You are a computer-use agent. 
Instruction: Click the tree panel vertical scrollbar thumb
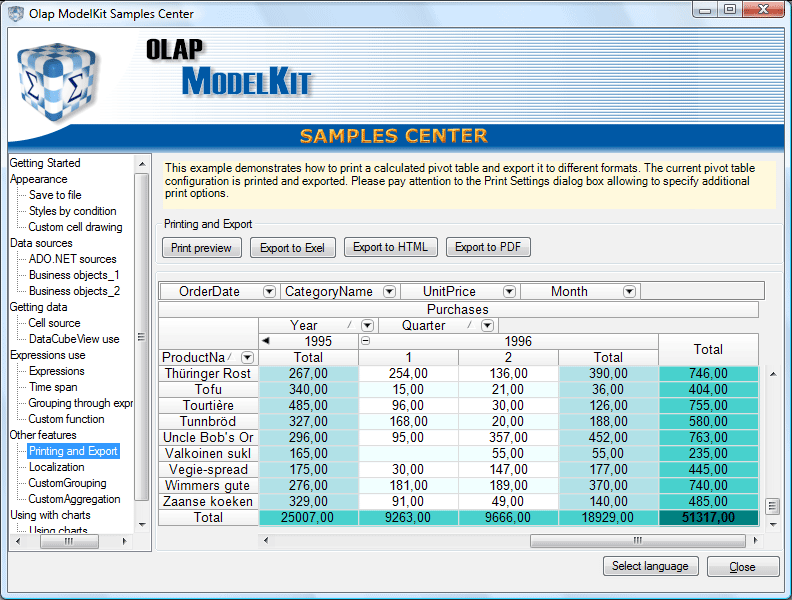(141, 337)
